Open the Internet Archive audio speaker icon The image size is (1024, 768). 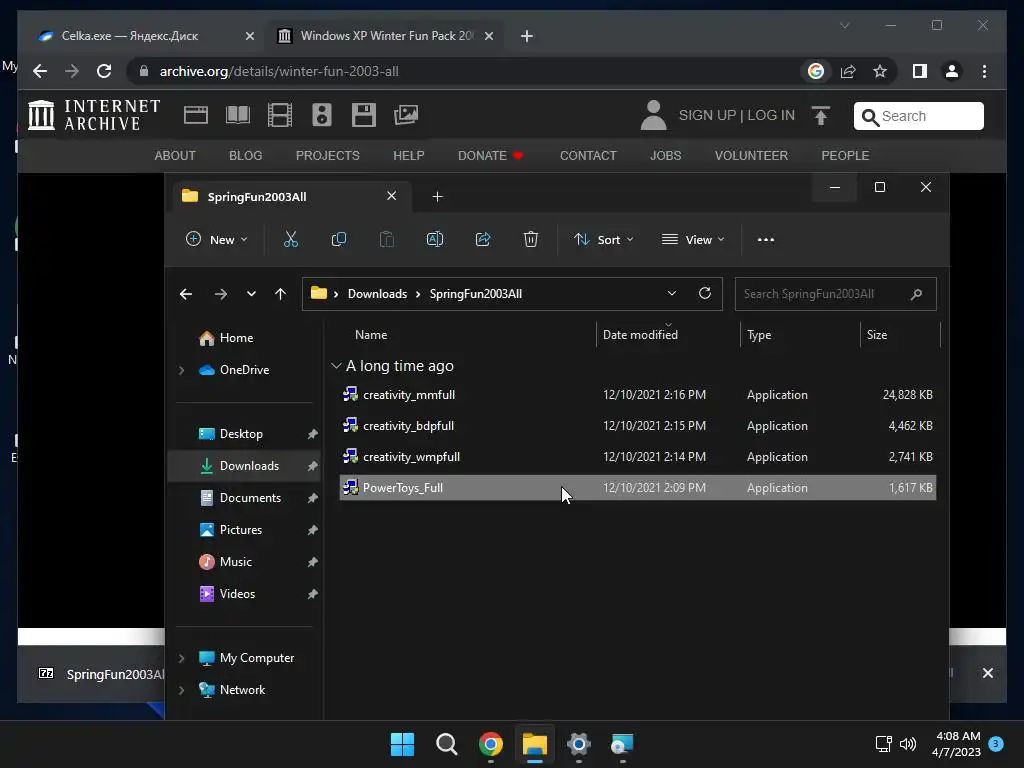pyautogui.click(x=322, y=115)
